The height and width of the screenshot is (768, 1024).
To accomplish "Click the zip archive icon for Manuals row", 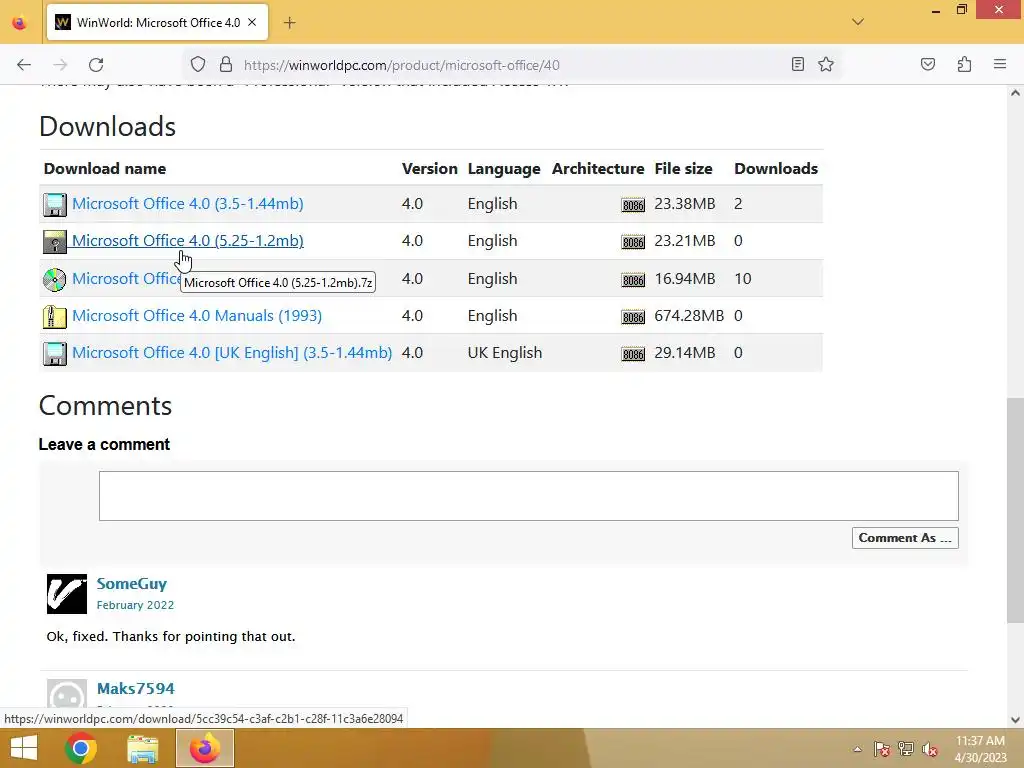I will pyautogui.click(x=55, y=317).
